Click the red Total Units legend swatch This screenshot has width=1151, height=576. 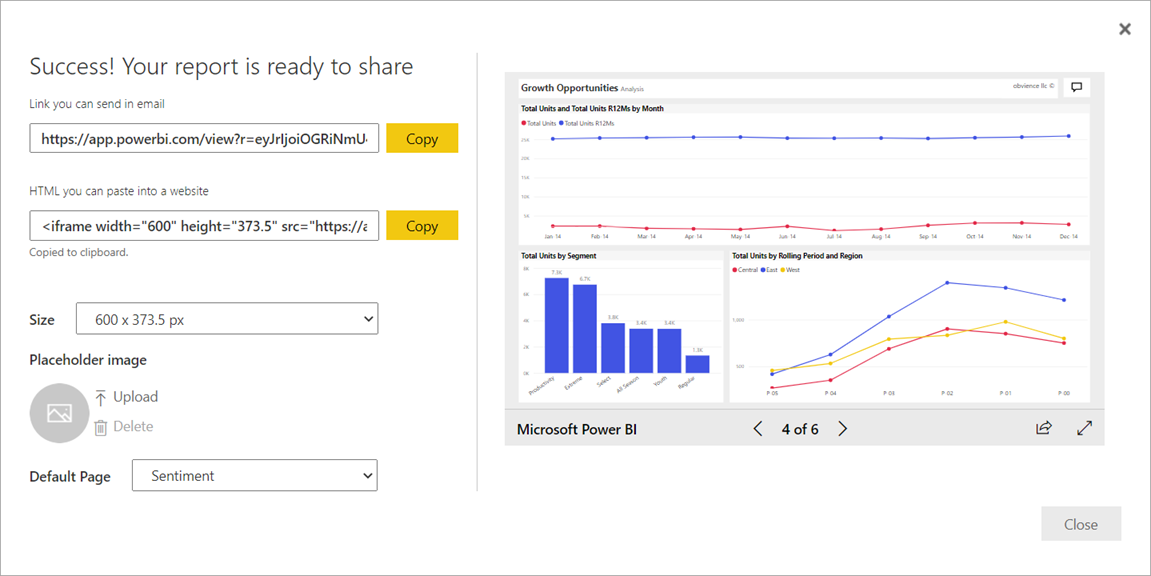coord(524,122)
